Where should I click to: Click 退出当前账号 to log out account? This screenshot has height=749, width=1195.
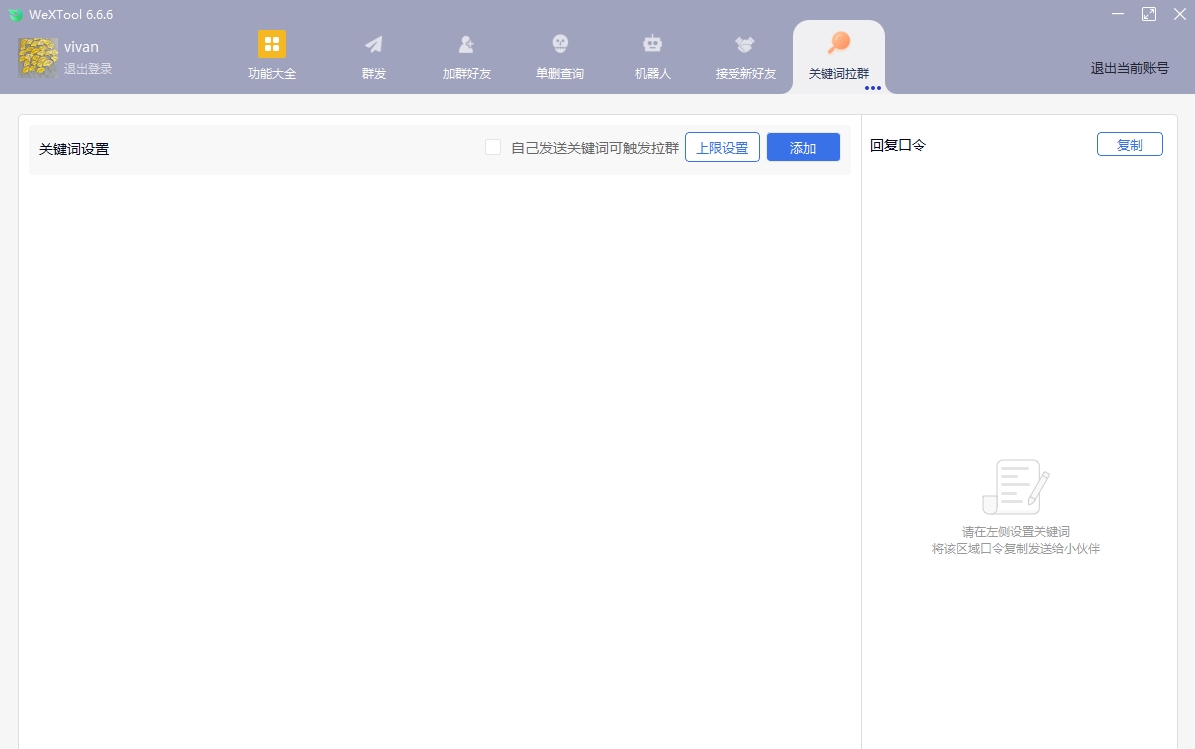pyautogui.click(x=1128, y=69)
